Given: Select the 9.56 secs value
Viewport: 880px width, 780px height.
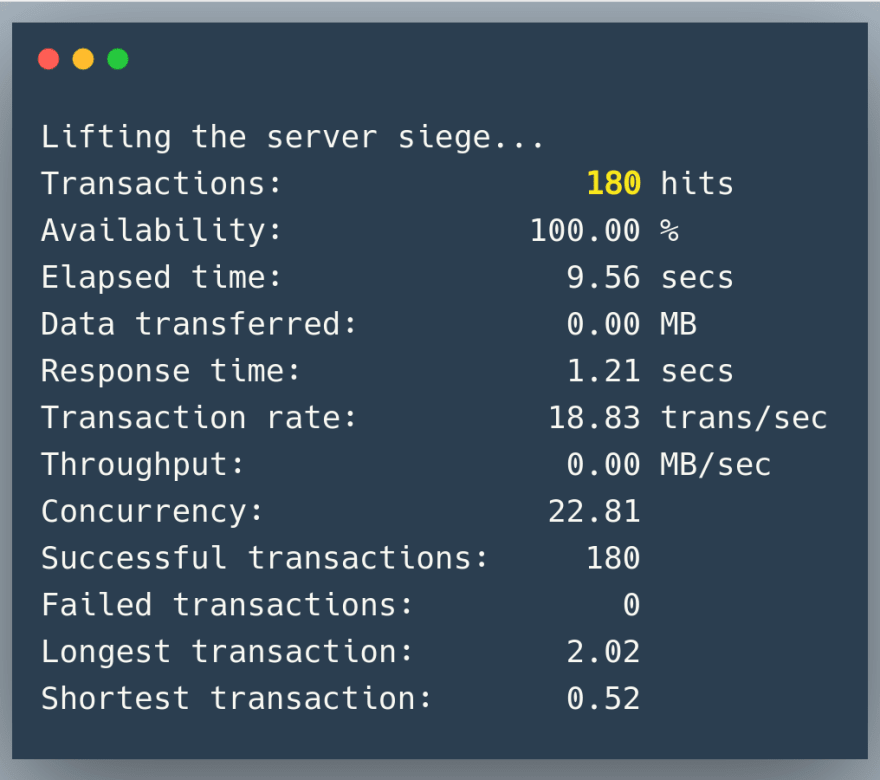Looking at the screenshot, I should pos(650,277).
